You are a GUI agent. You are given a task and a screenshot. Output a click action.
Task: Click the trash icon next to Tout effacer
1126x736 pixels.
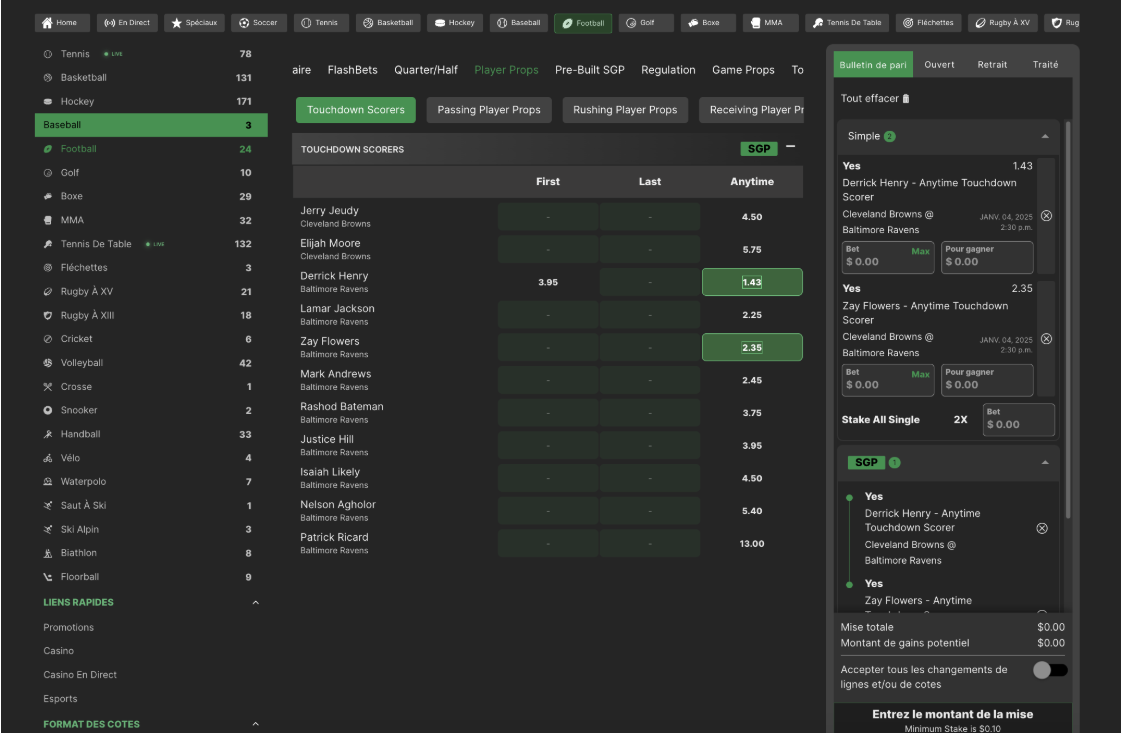[906, 99]
